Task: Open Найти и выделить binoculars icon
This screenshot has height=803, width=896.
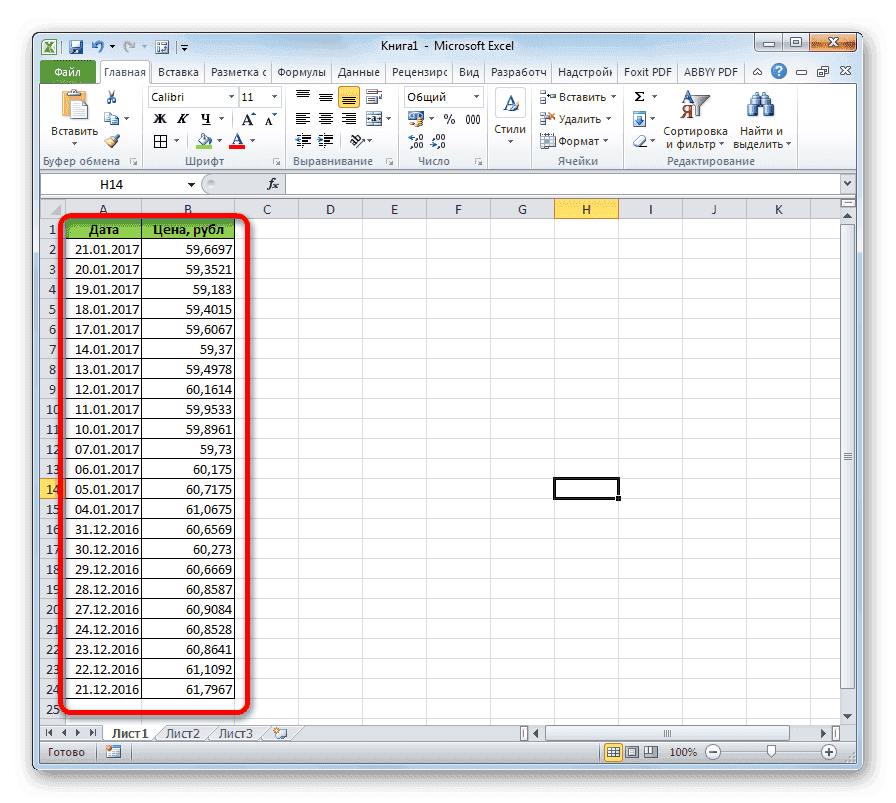Action: (x=760, y=105)
